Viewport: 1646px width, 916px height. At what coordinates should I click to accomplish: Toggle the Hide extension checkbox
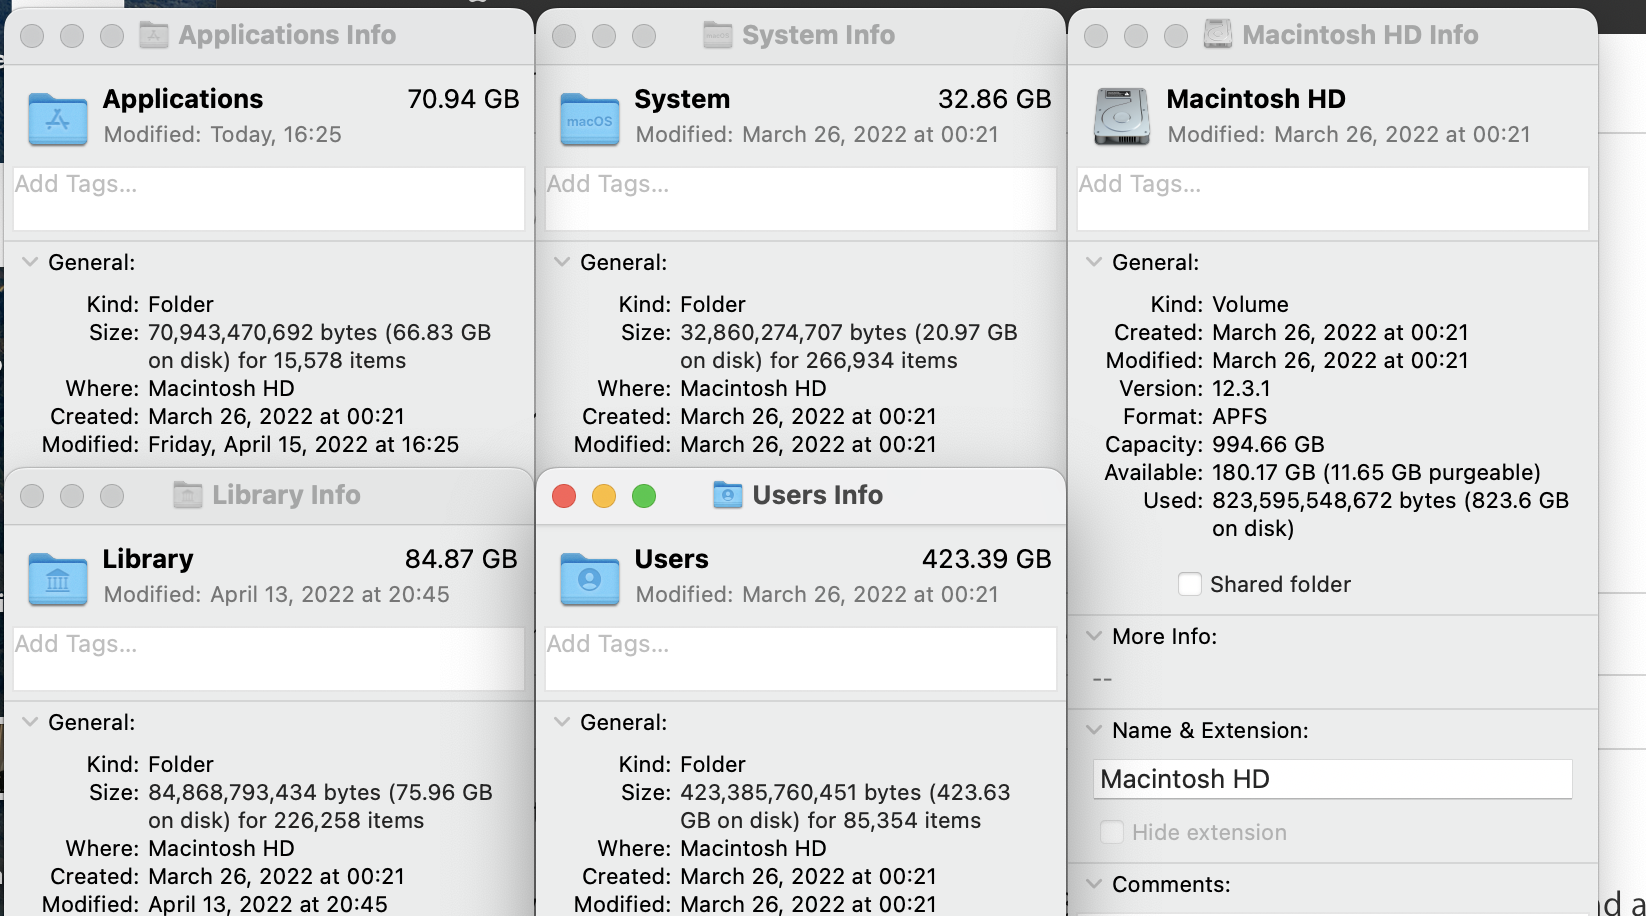pyautogui.click(x=1112, y=832)
